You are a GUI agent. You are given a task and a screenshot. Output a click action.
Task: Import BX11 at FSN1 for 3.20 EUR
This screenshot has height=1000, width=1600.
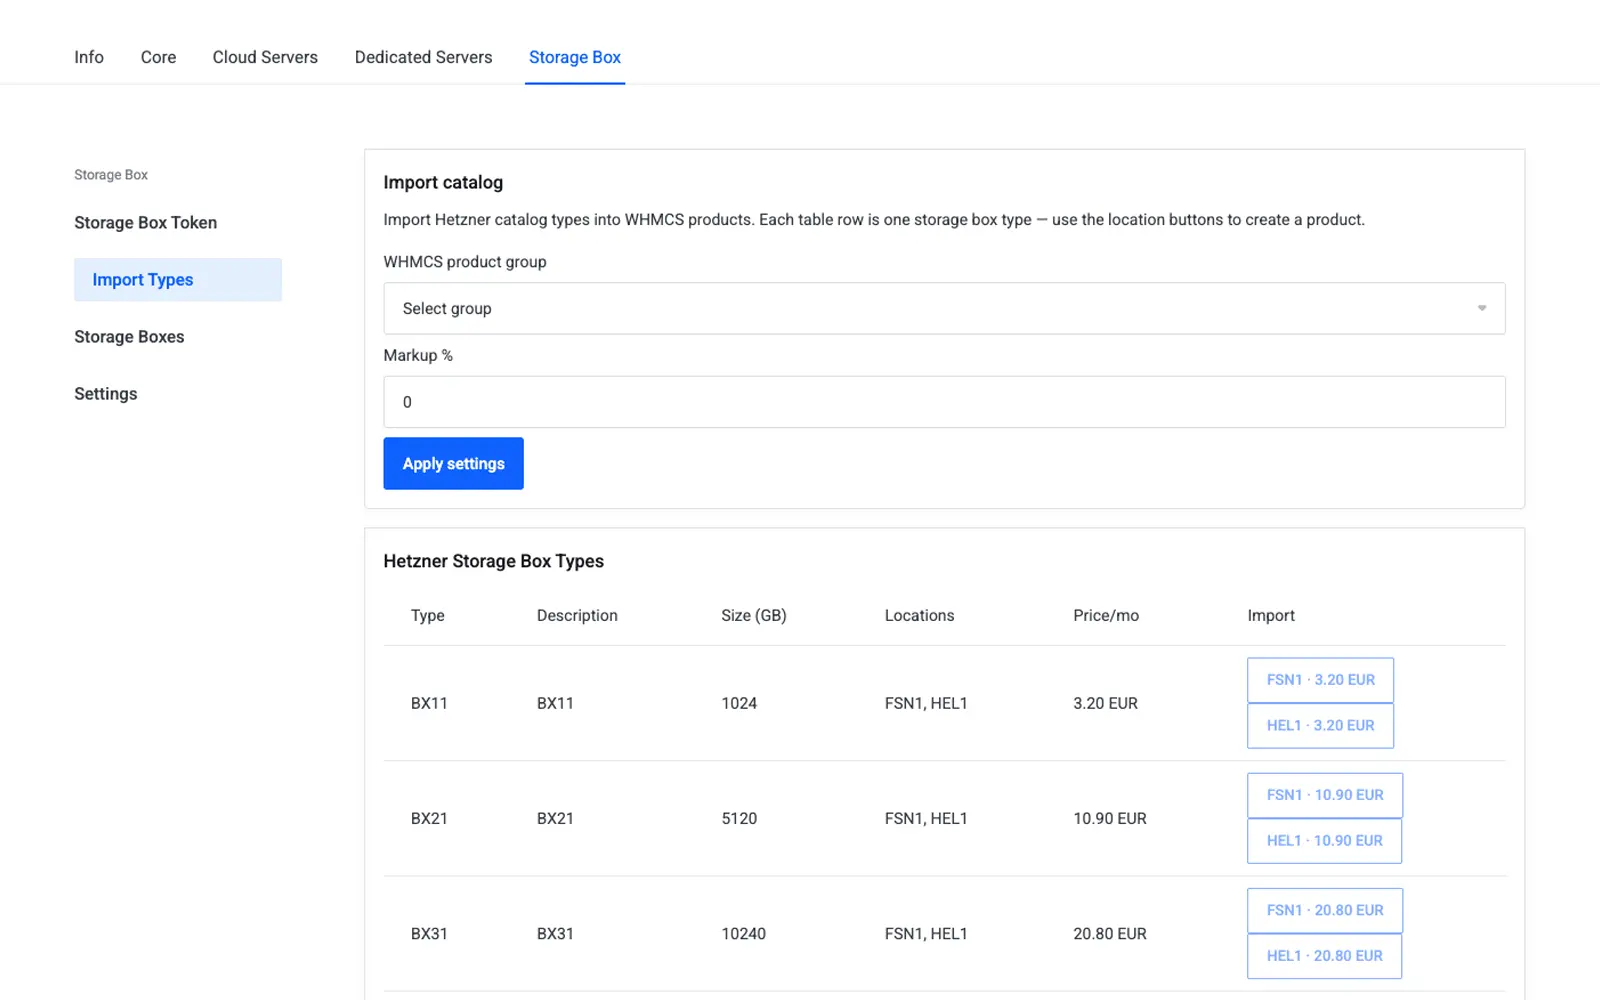point(1320,680)
